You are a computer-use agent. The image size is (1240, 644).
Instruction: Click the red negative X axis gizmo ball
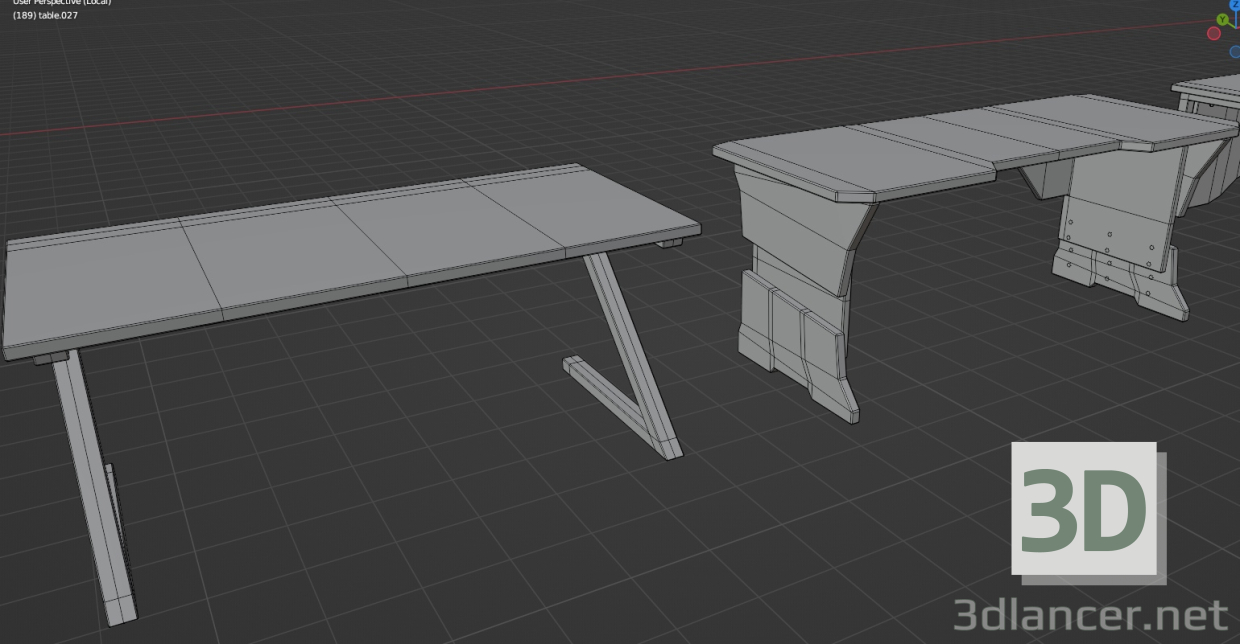click(1214, 34)
